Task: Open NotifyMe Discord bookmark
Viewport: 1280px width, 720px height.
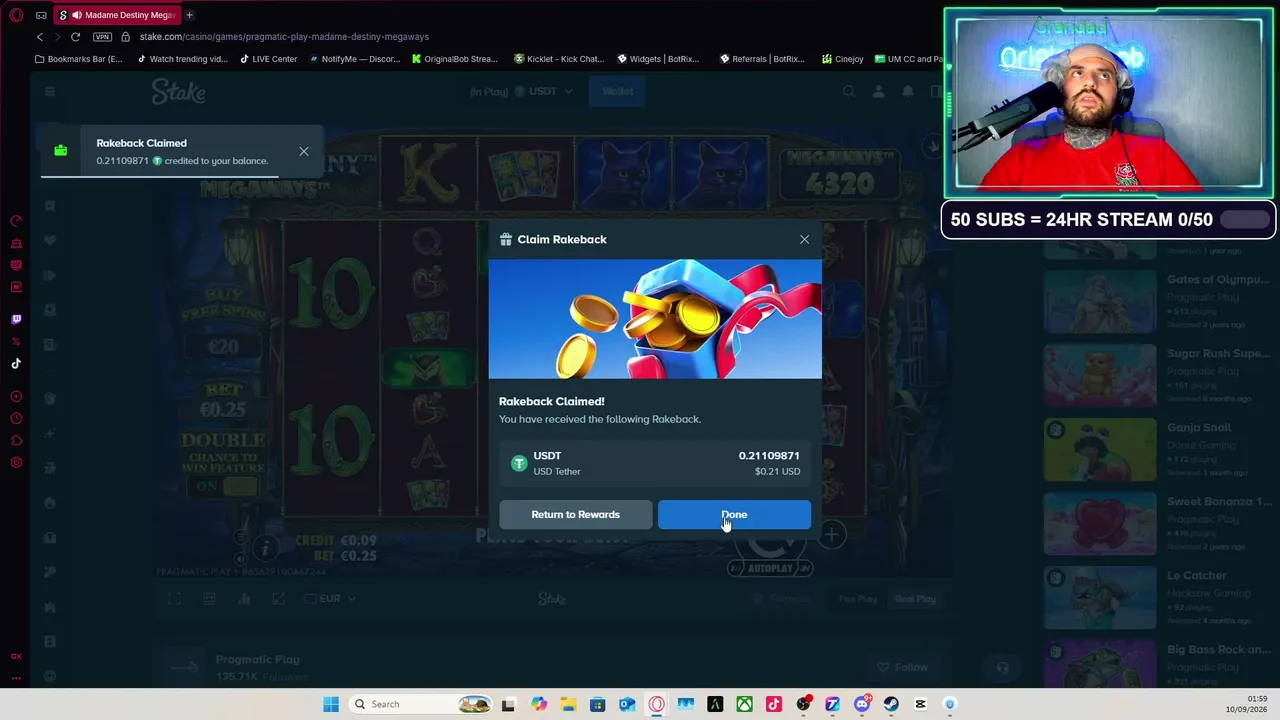Action: [354, 59]
